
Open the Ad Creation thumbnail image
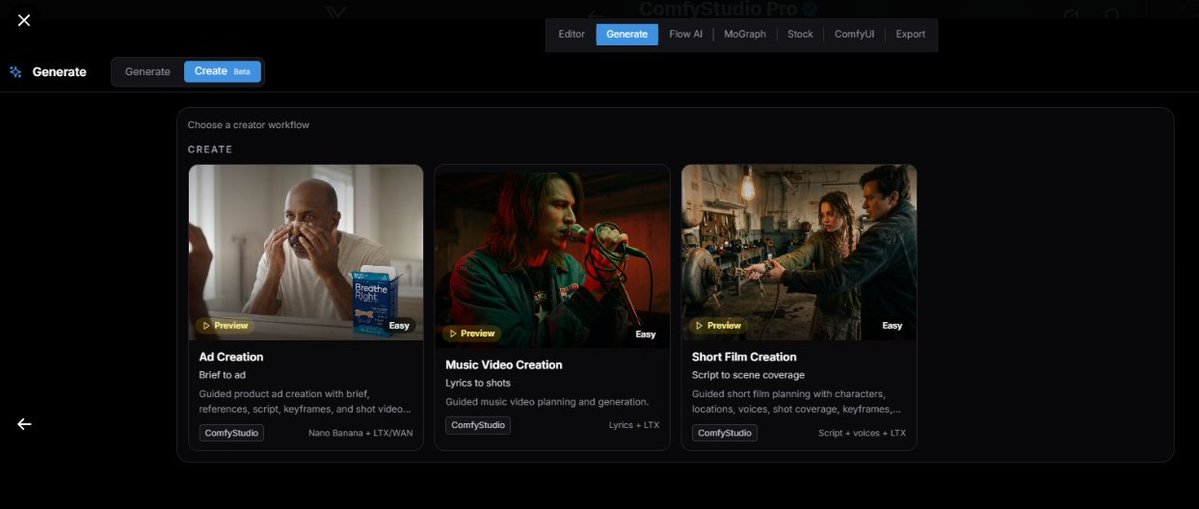click(306, 252)
